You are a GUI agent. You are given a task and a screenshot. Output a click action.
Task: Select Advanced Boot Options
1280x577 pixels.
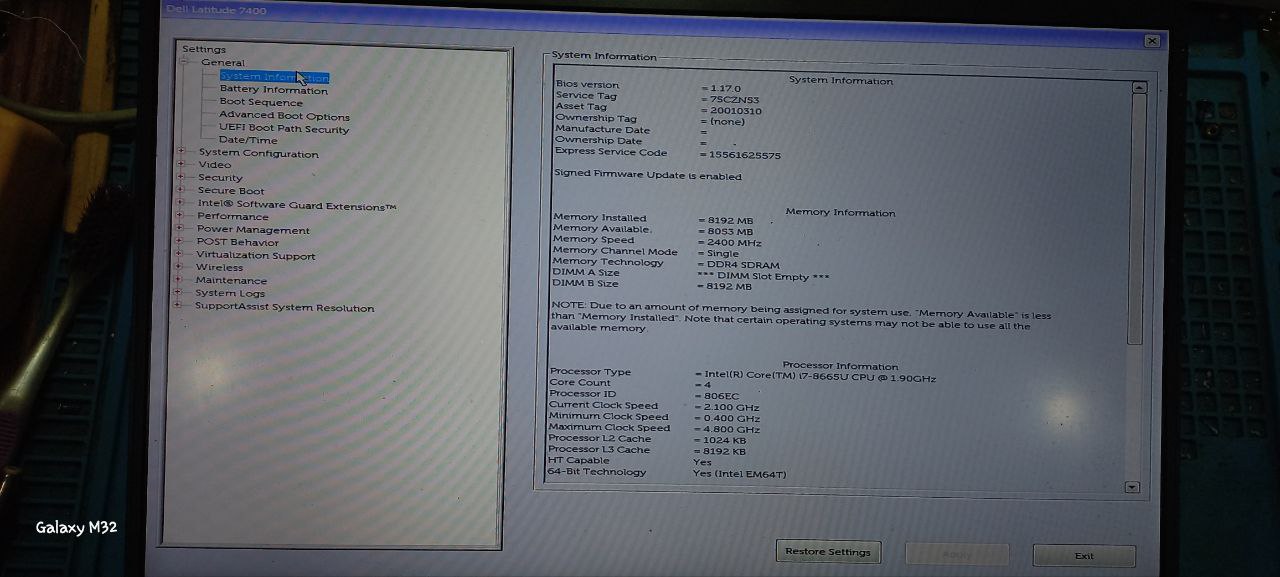pos(284,116)
